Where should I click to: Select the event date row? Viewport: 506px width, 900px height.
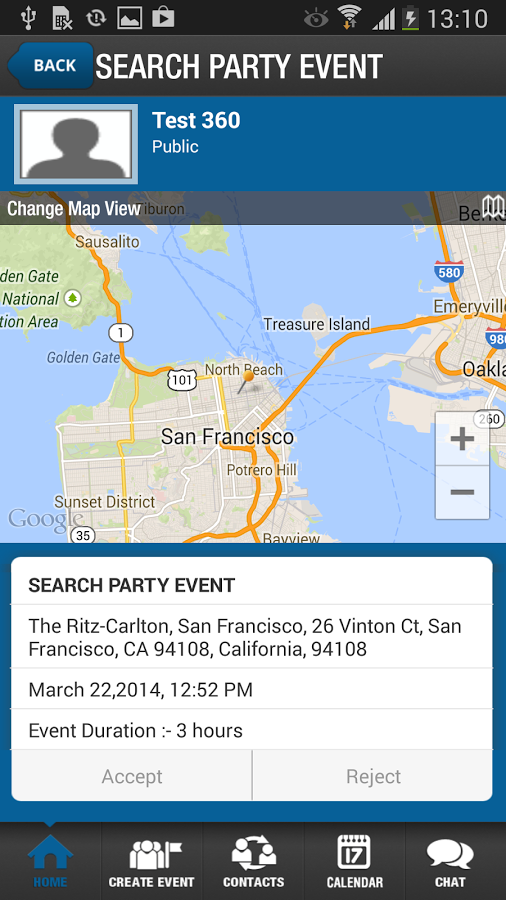coord(252,689)
